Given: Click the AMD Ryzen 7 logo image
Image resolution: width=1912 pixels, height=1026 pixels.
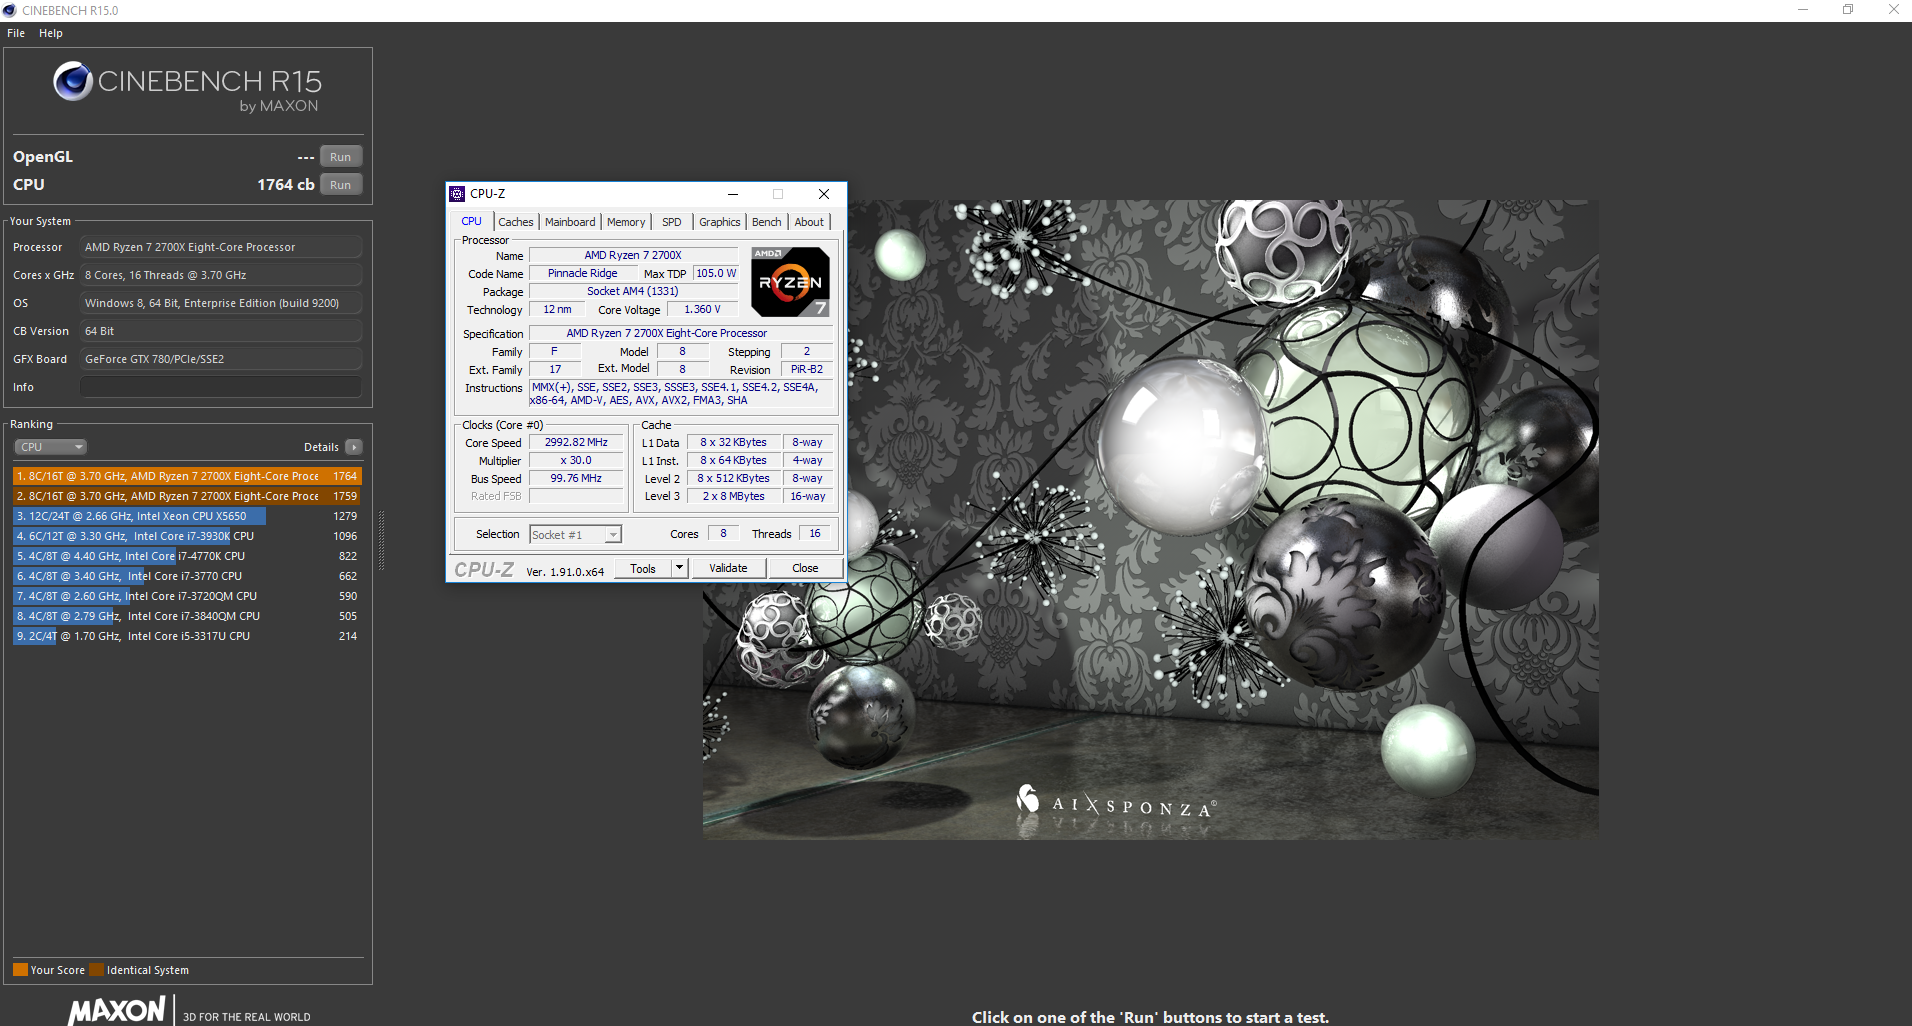Looking at the screenshot, I should (x=790, y=282).
